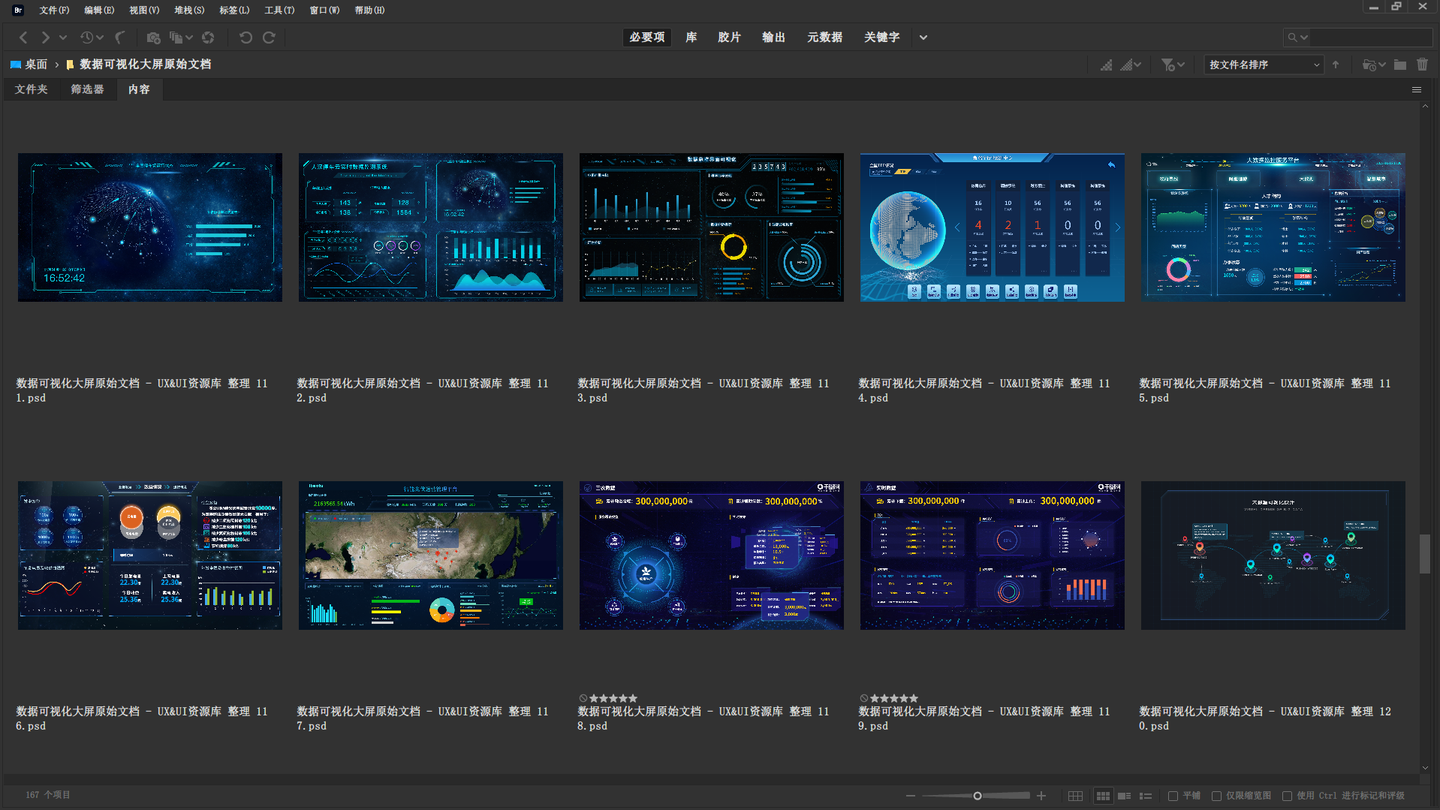
Task: Click the search field
Action: [x=1371, y=38]
